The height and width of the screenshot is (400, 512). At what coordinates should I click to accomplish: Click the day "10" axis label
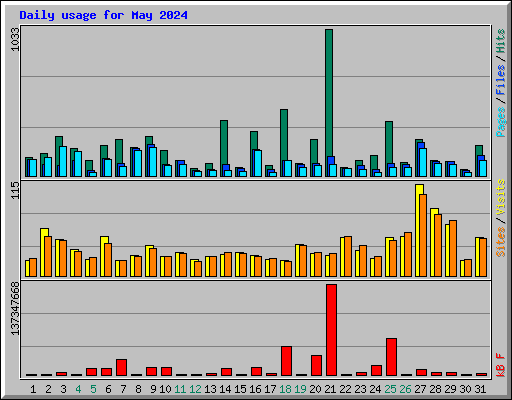click(165, 389)
